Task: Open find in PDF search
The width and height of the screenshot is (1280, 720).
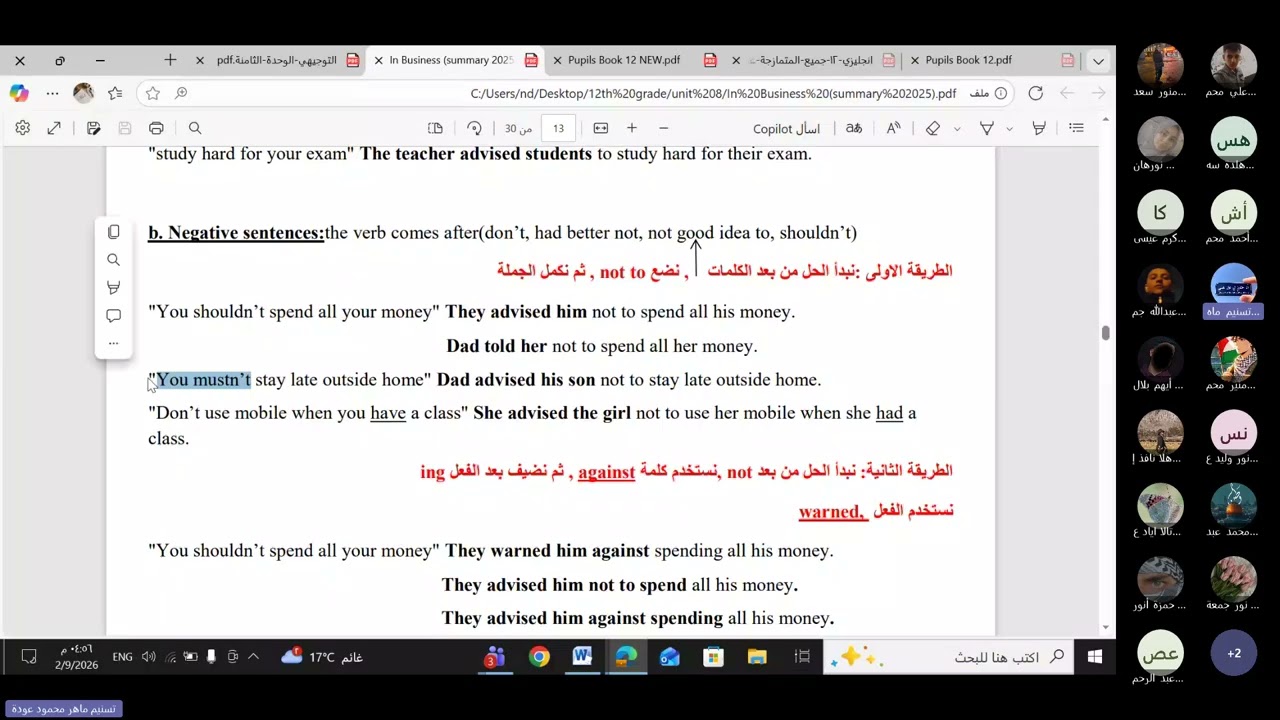Action: [x=195, y=128]
